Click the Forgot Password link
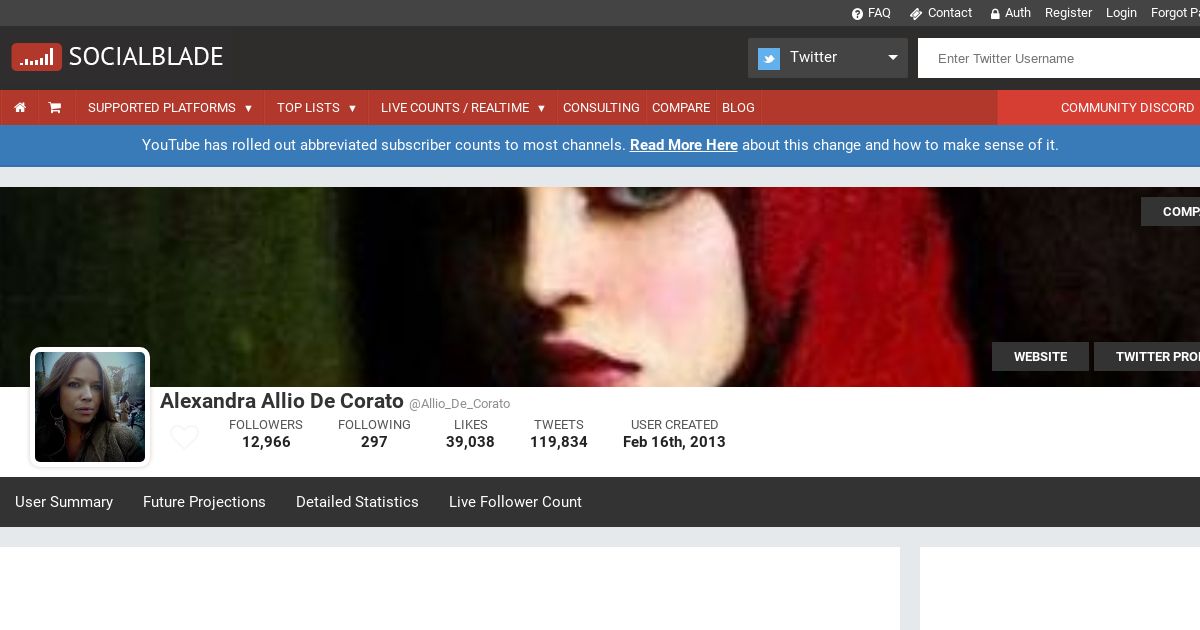The image size is (1200, 630). click(x=1175, y=13)
